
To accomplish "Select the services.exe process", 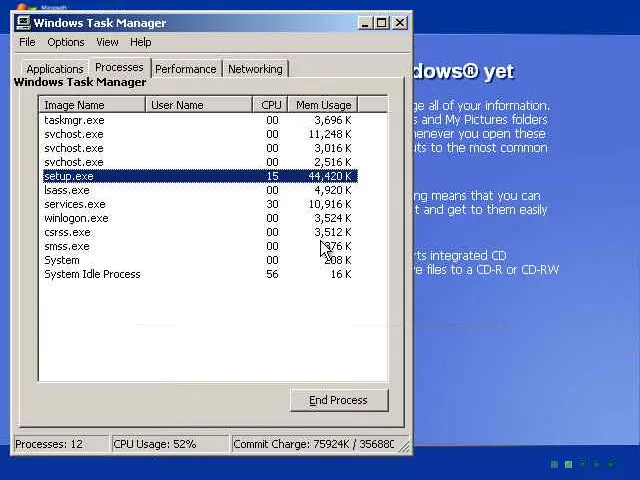I will point(200,204).
